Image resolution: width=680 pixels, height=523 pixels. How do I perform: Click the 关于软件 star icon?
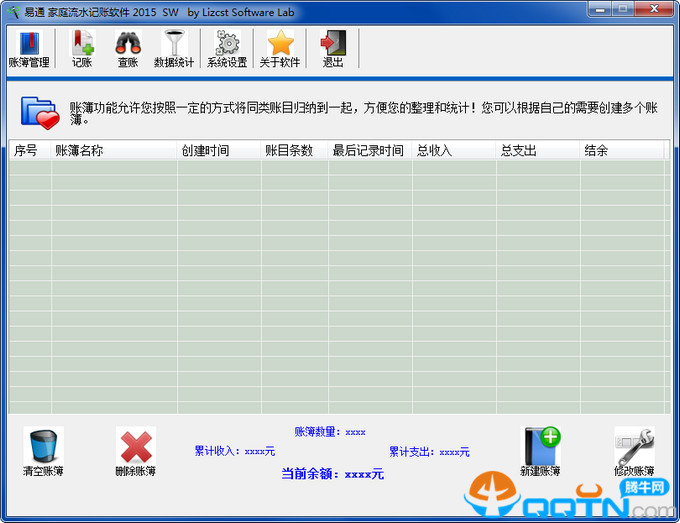point(280,48)
